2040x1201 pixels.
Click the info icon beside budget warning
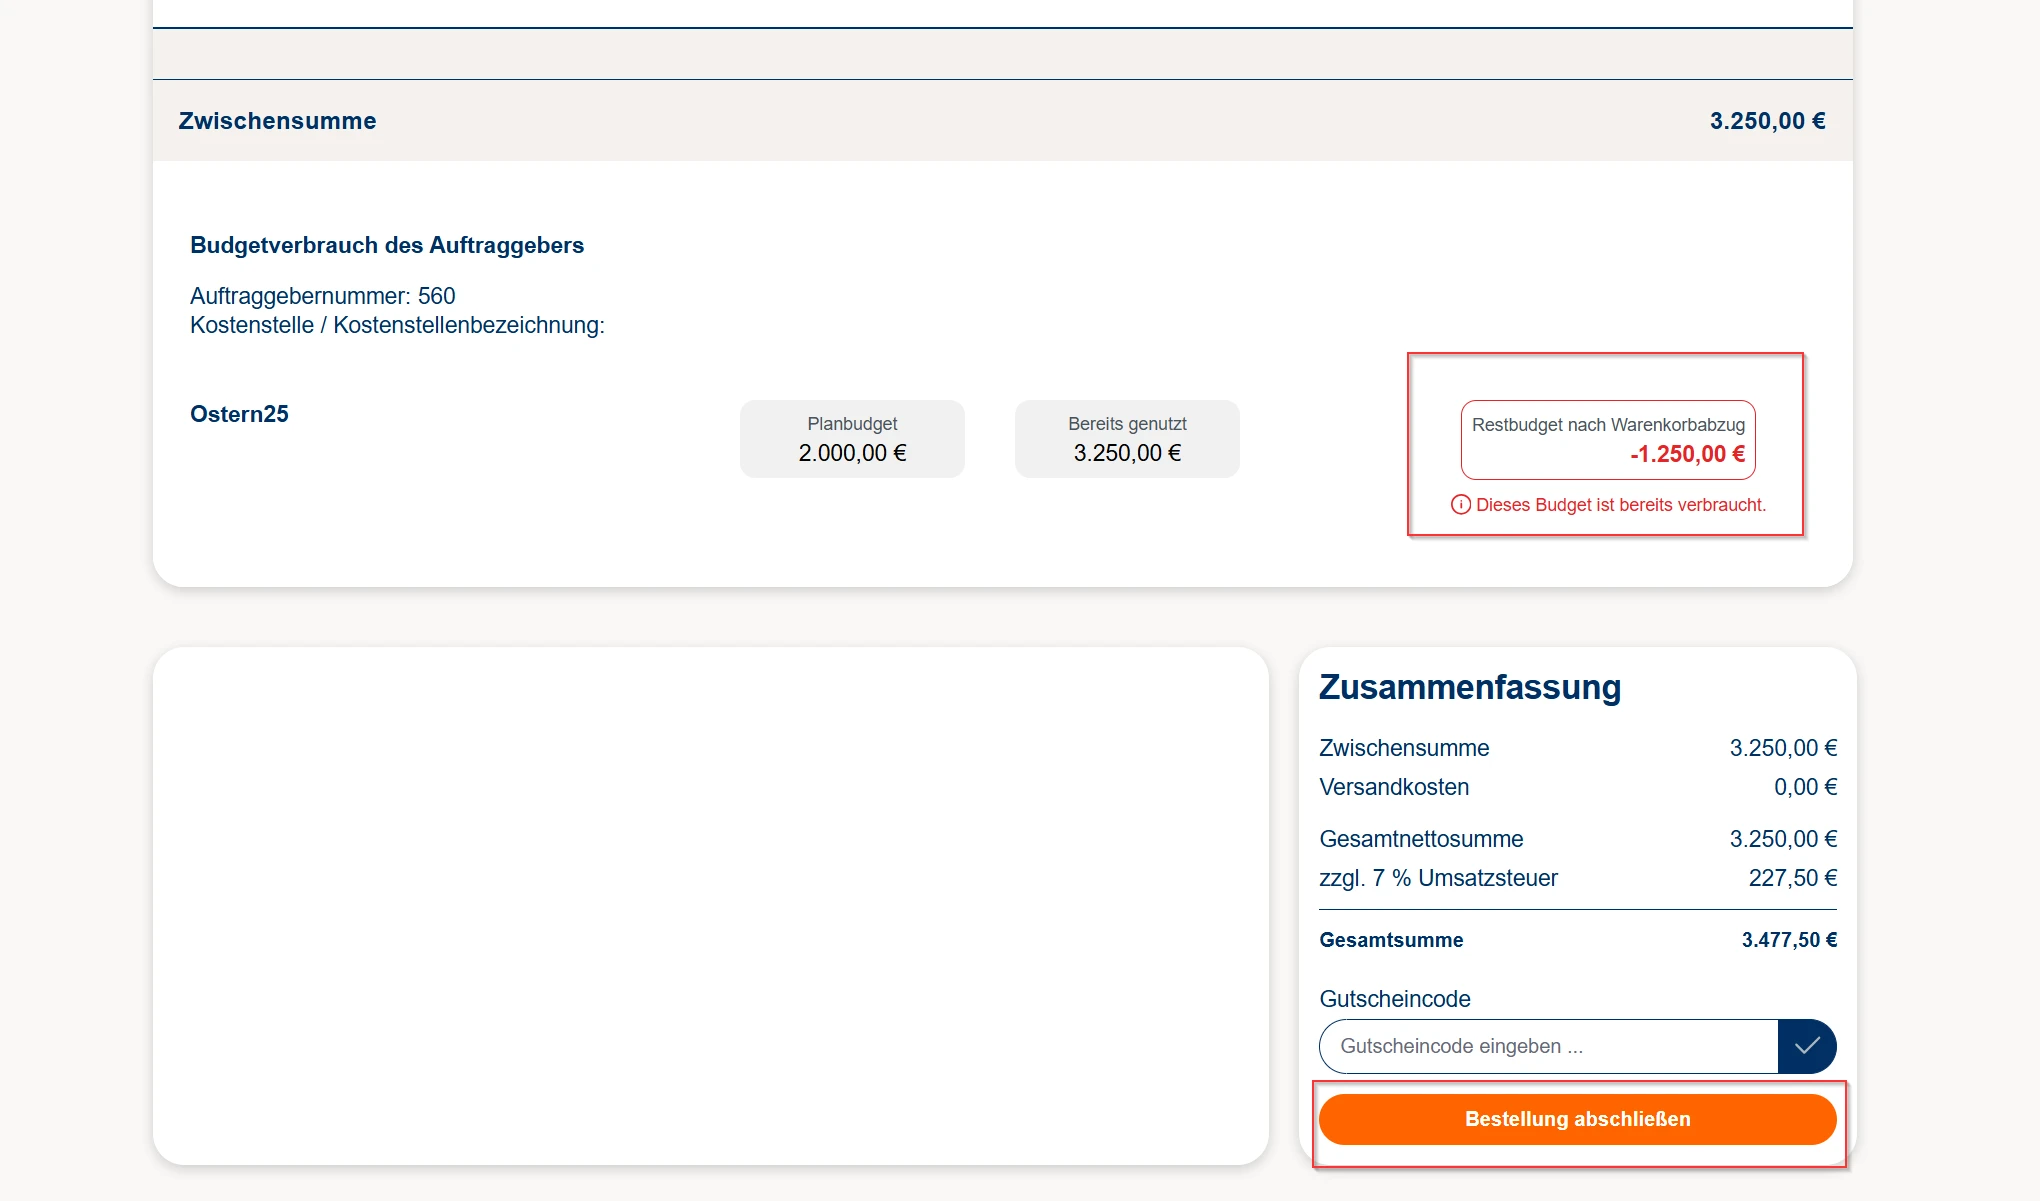coord(1460,505)
